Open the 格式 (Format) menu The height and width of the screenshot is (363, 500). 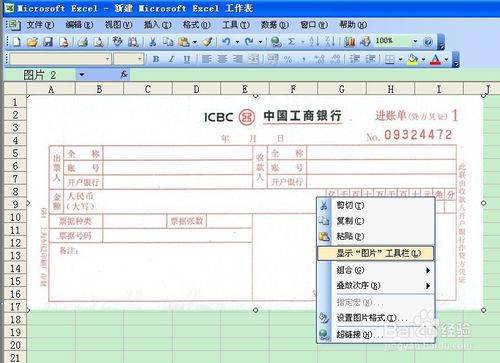pos(196,25)
